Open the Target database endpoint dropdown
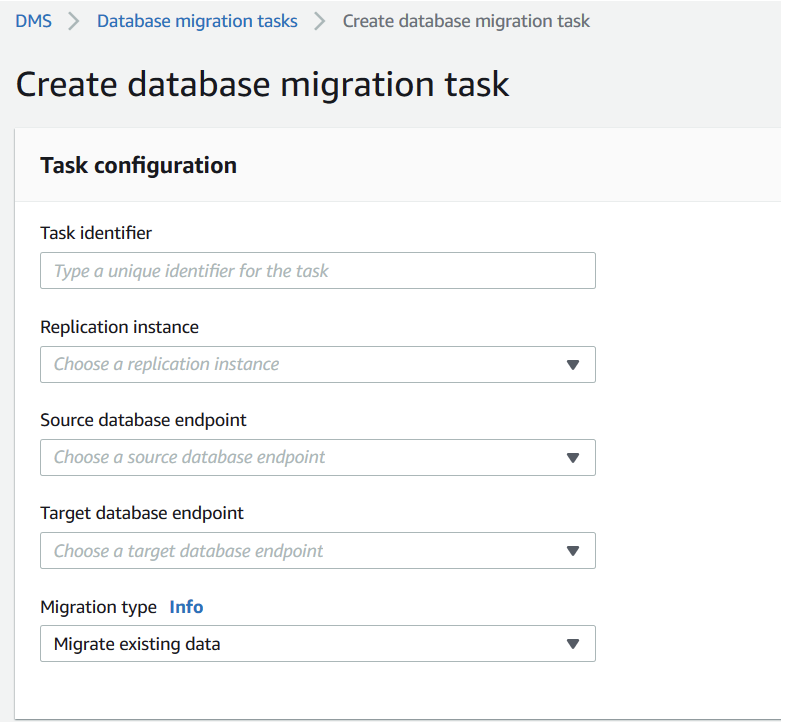The image size is (801, 722). click(x=318, y=550)
